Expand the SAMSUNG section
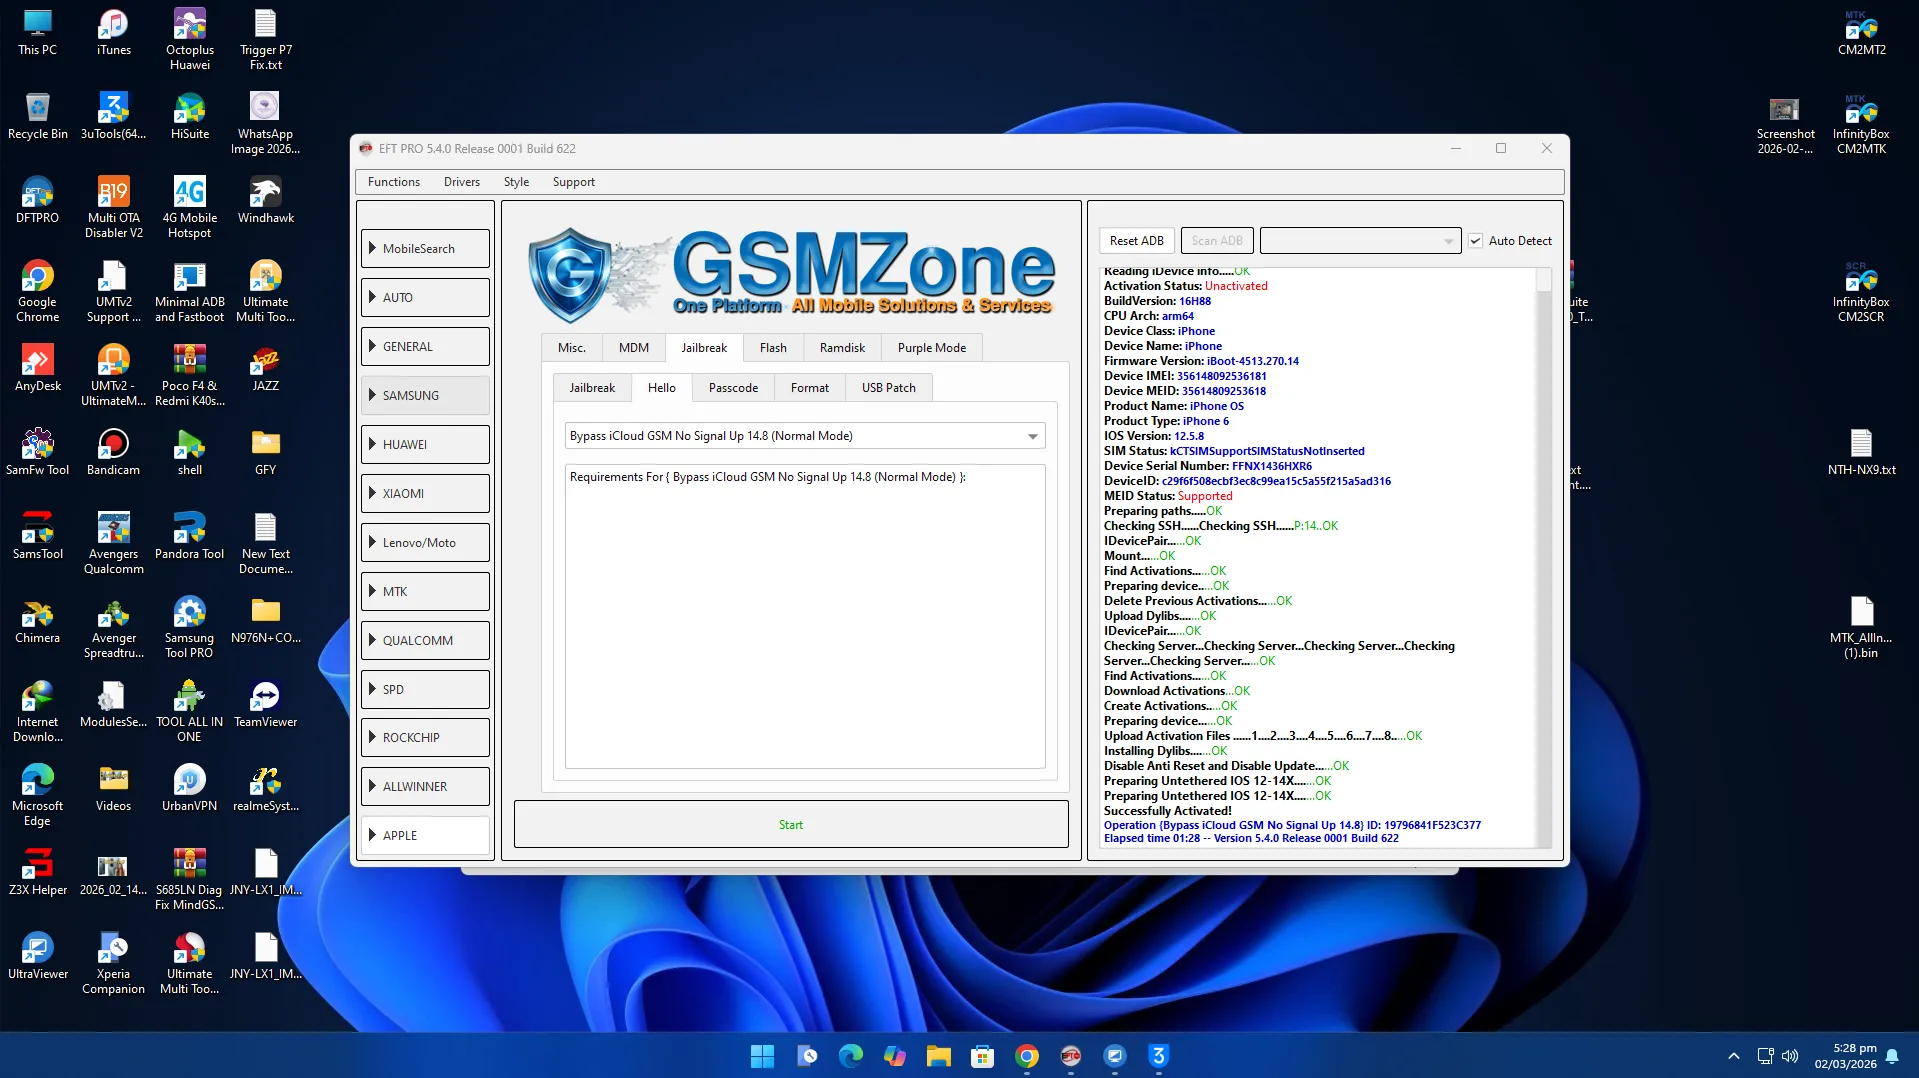 click(425, 396)
